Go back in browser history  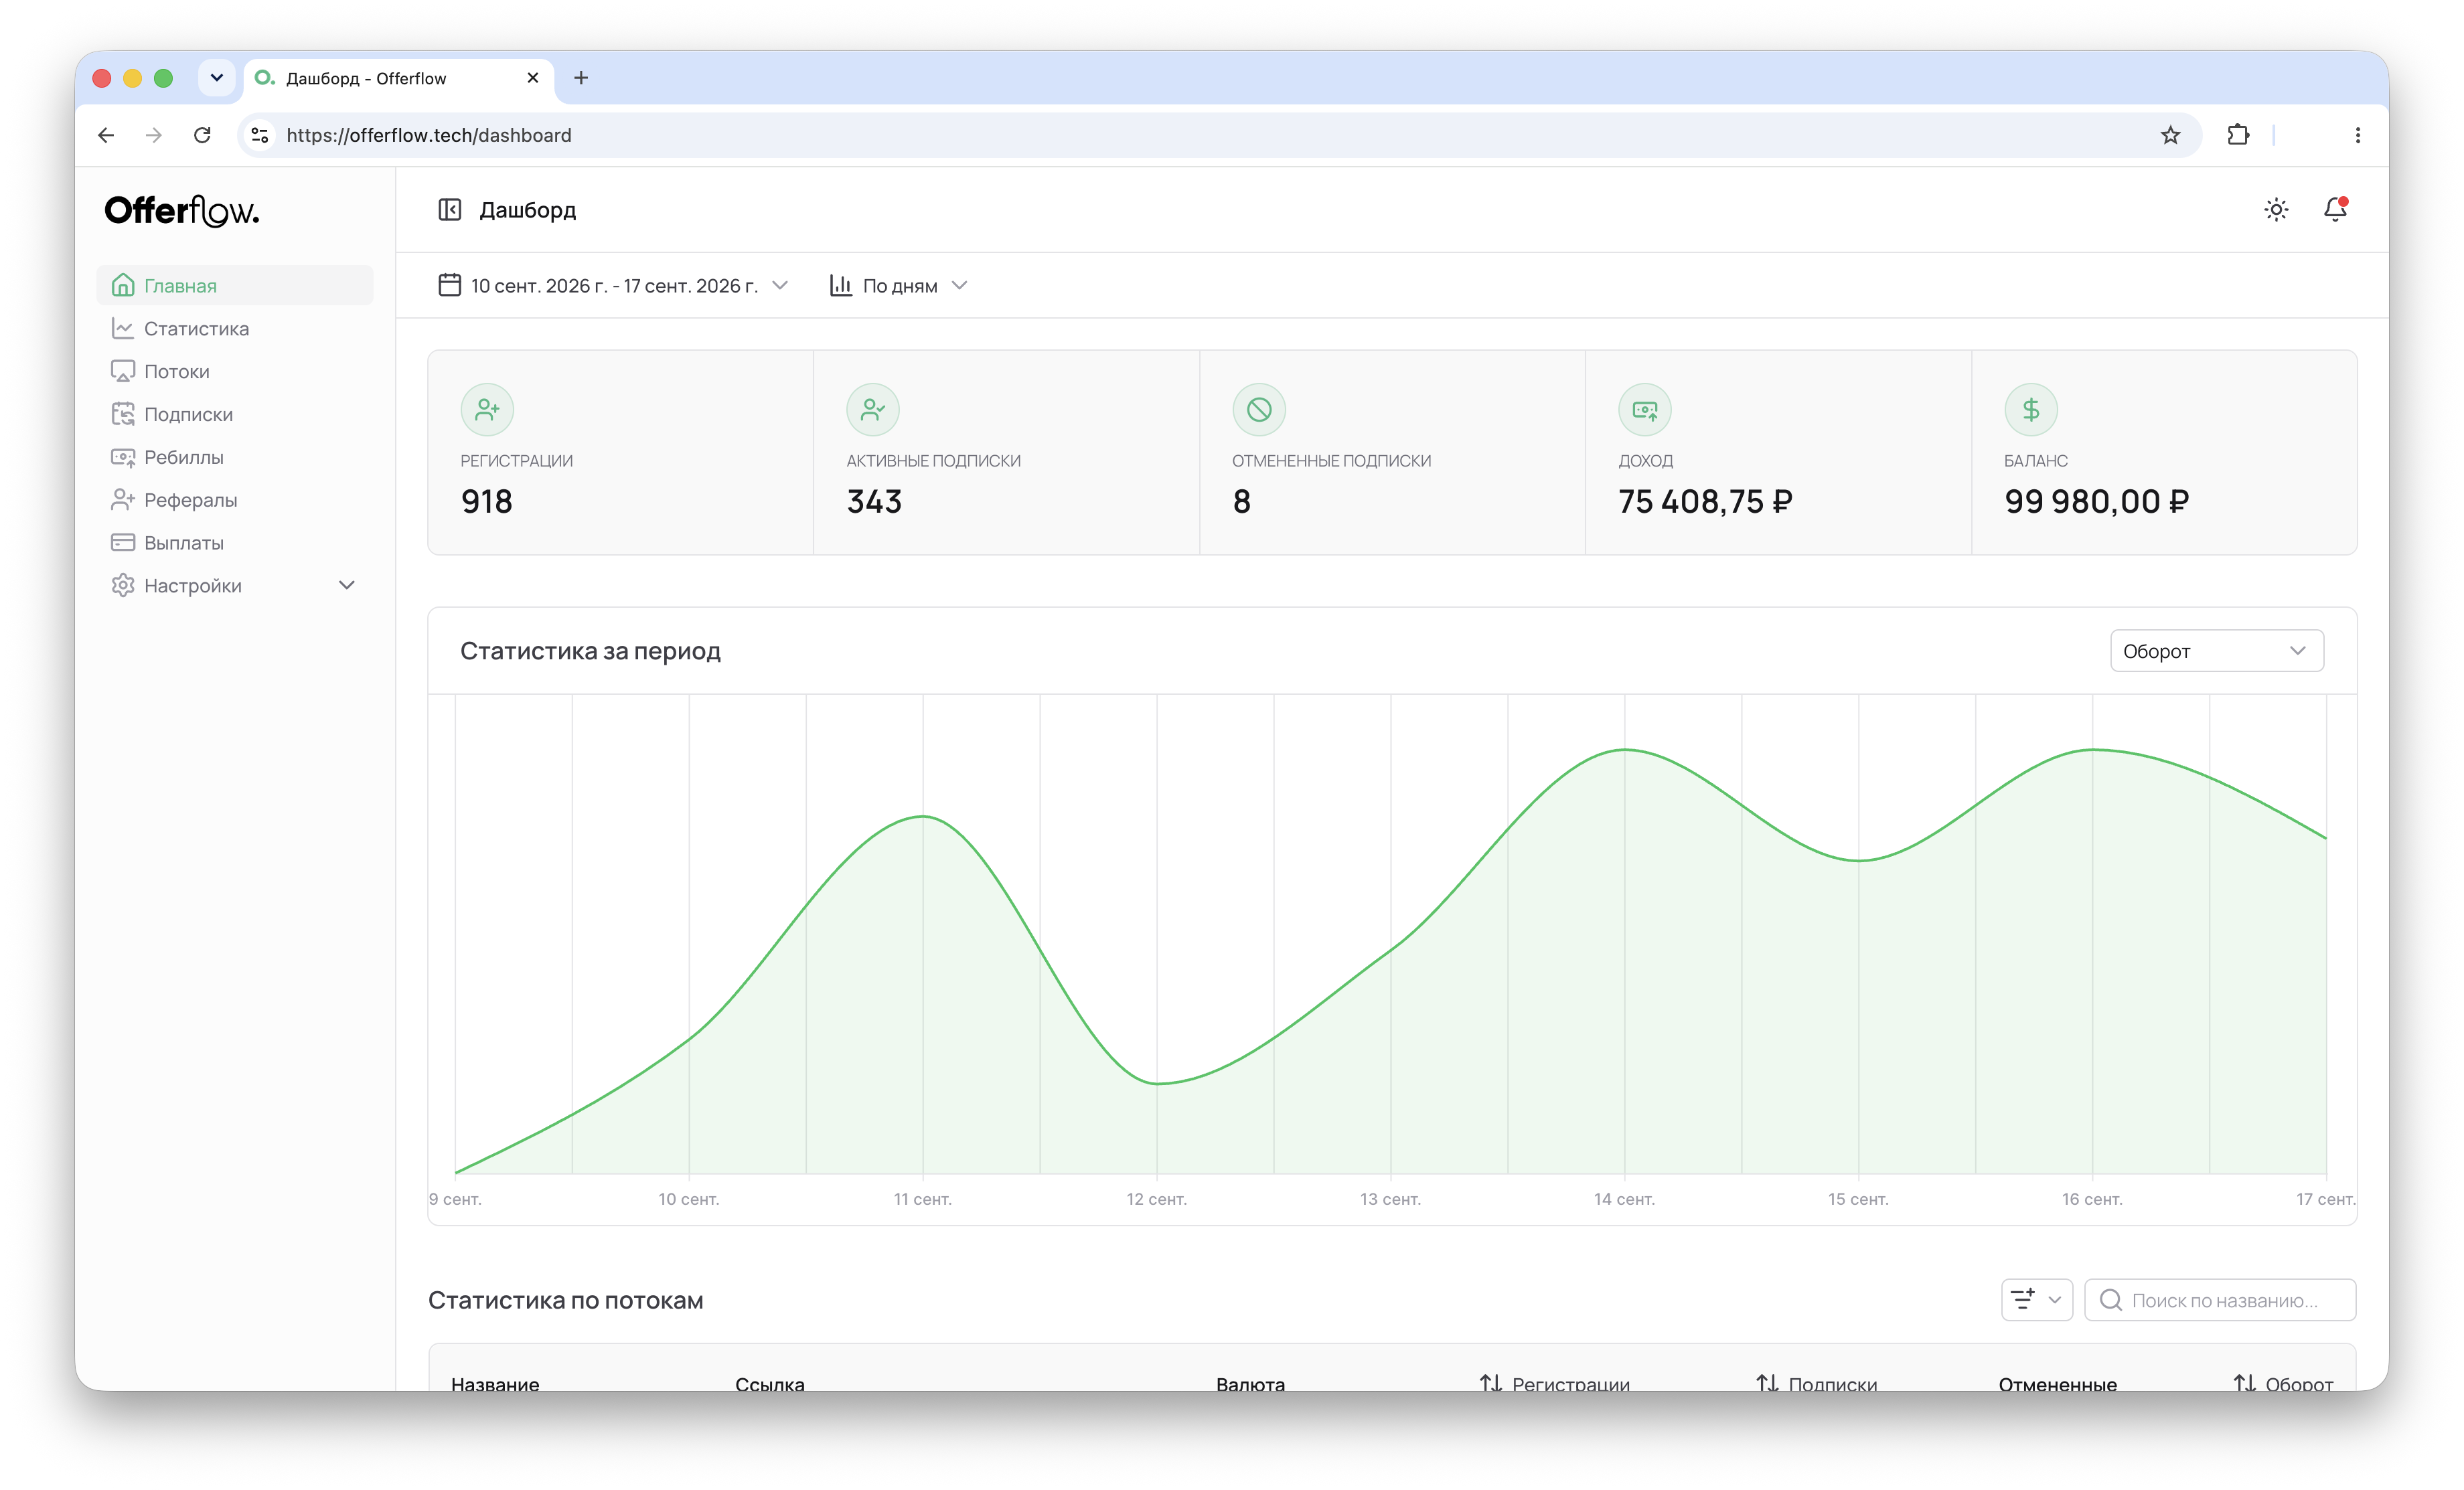click(106, 135)
